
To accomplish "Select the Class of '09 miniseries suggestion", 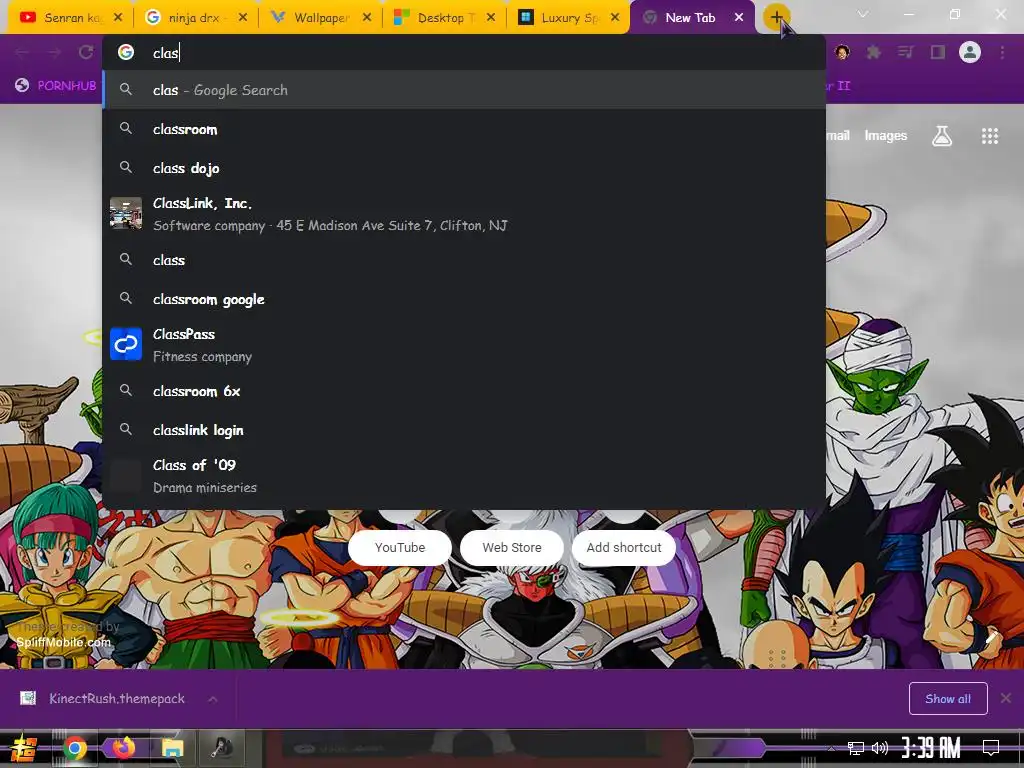I will point(464,476).
